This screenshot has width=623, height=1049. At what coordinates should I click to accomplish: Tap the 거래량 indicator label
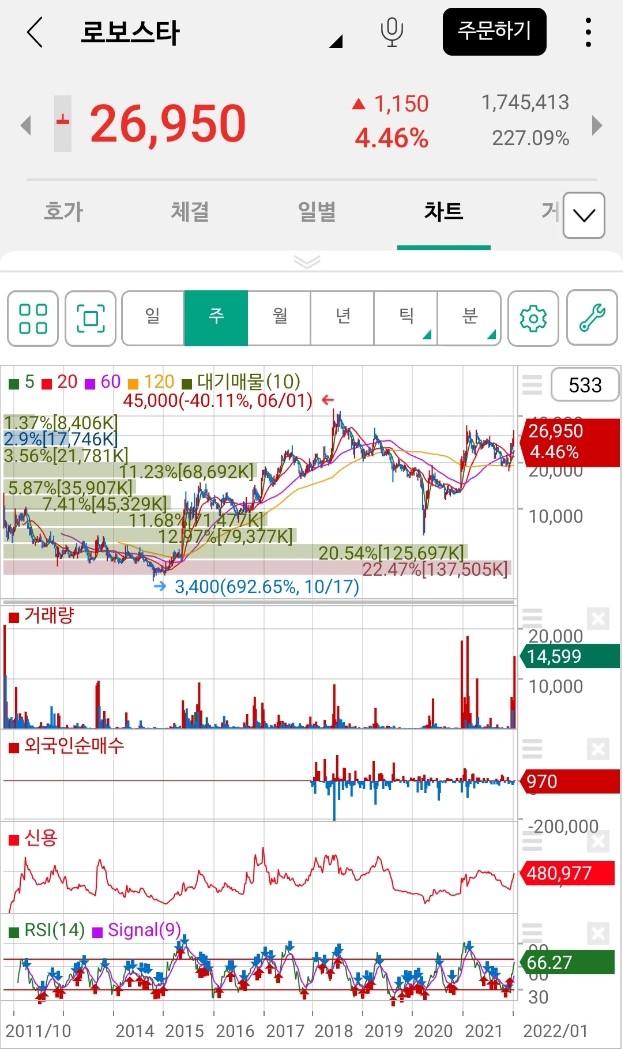coord(41,615)
